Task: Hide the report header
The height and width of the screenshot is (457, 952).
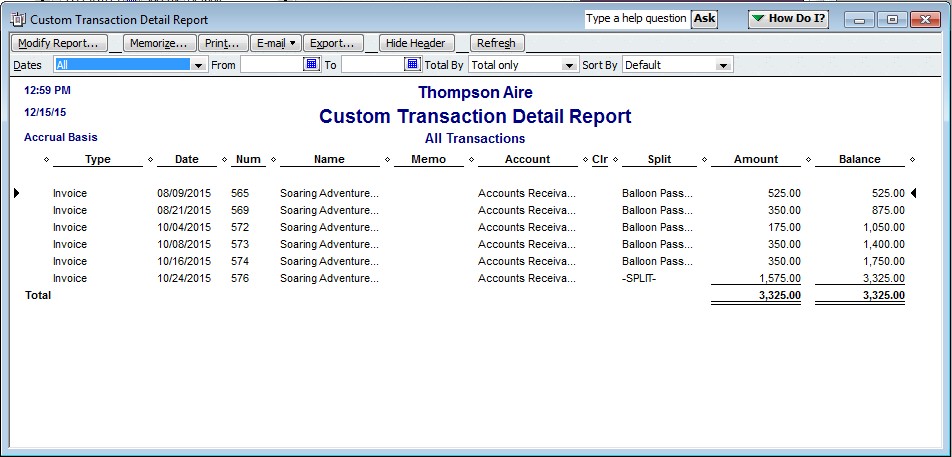Action: pyautogui.click(x=417, y=43)
